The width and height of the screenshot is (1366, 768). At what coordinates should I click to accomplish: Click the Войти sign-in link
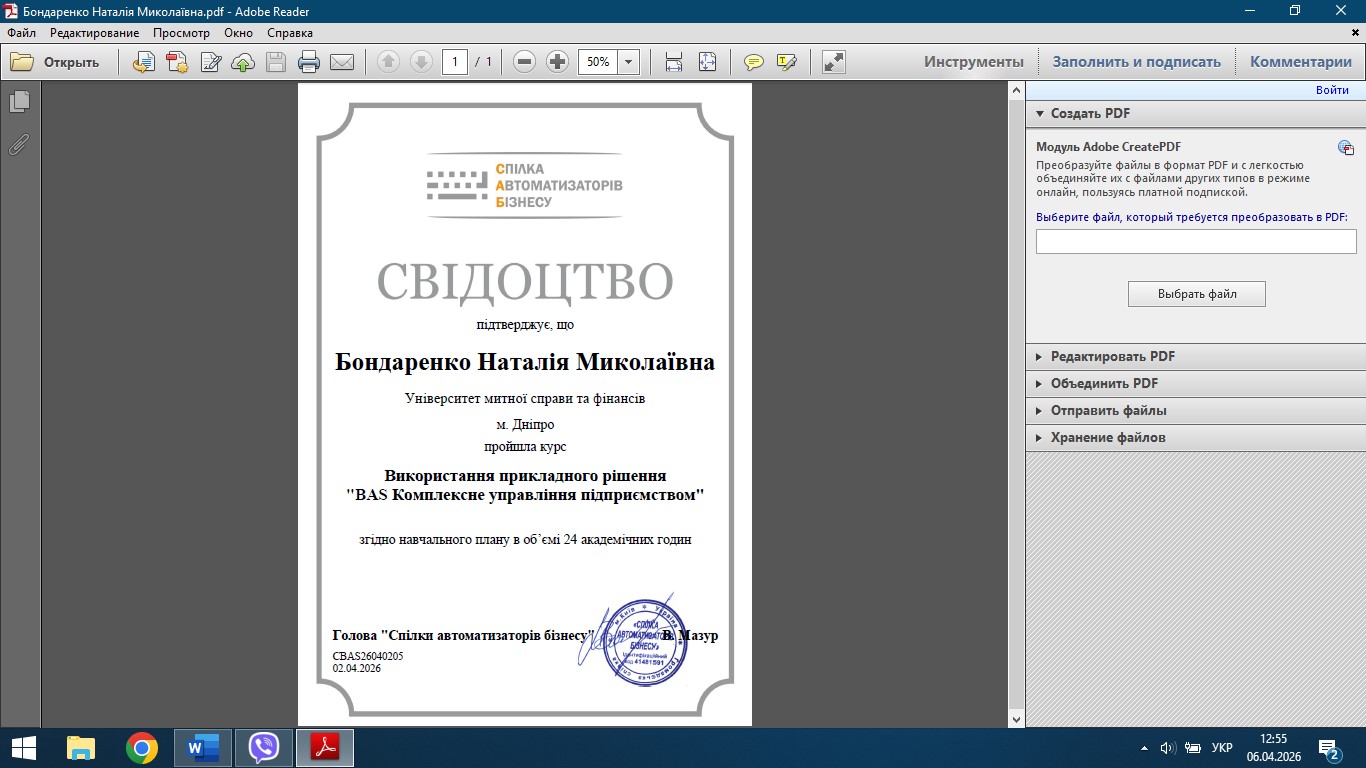(x=1332, y=90)
